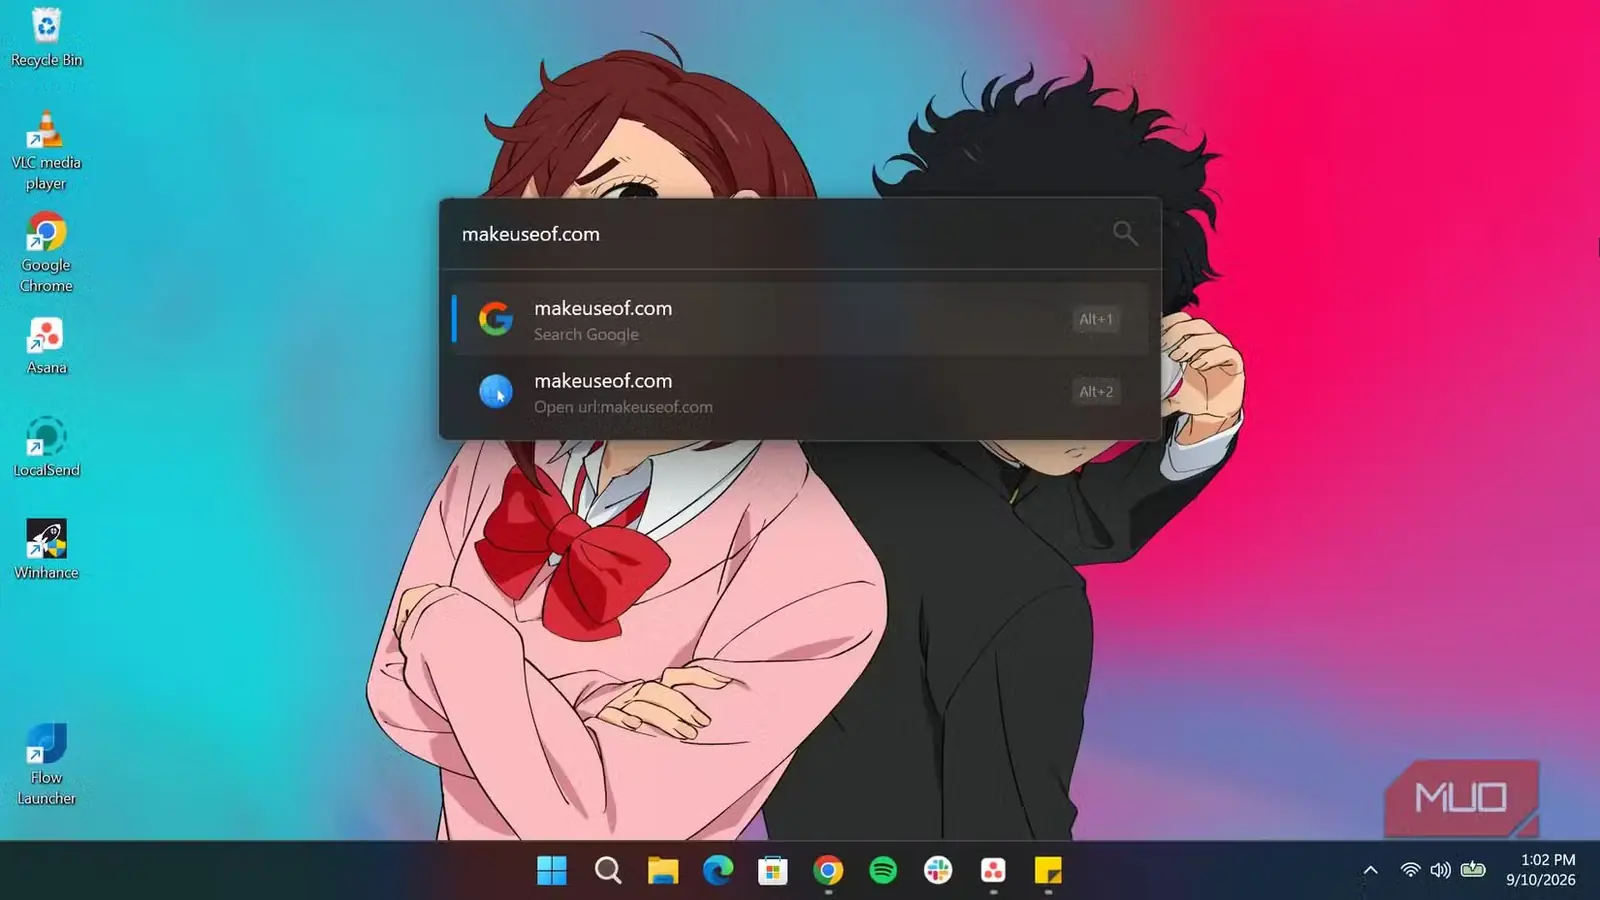Open File Explorer from taskbar
Screen dimensions: 1600x900
point(662,871)
